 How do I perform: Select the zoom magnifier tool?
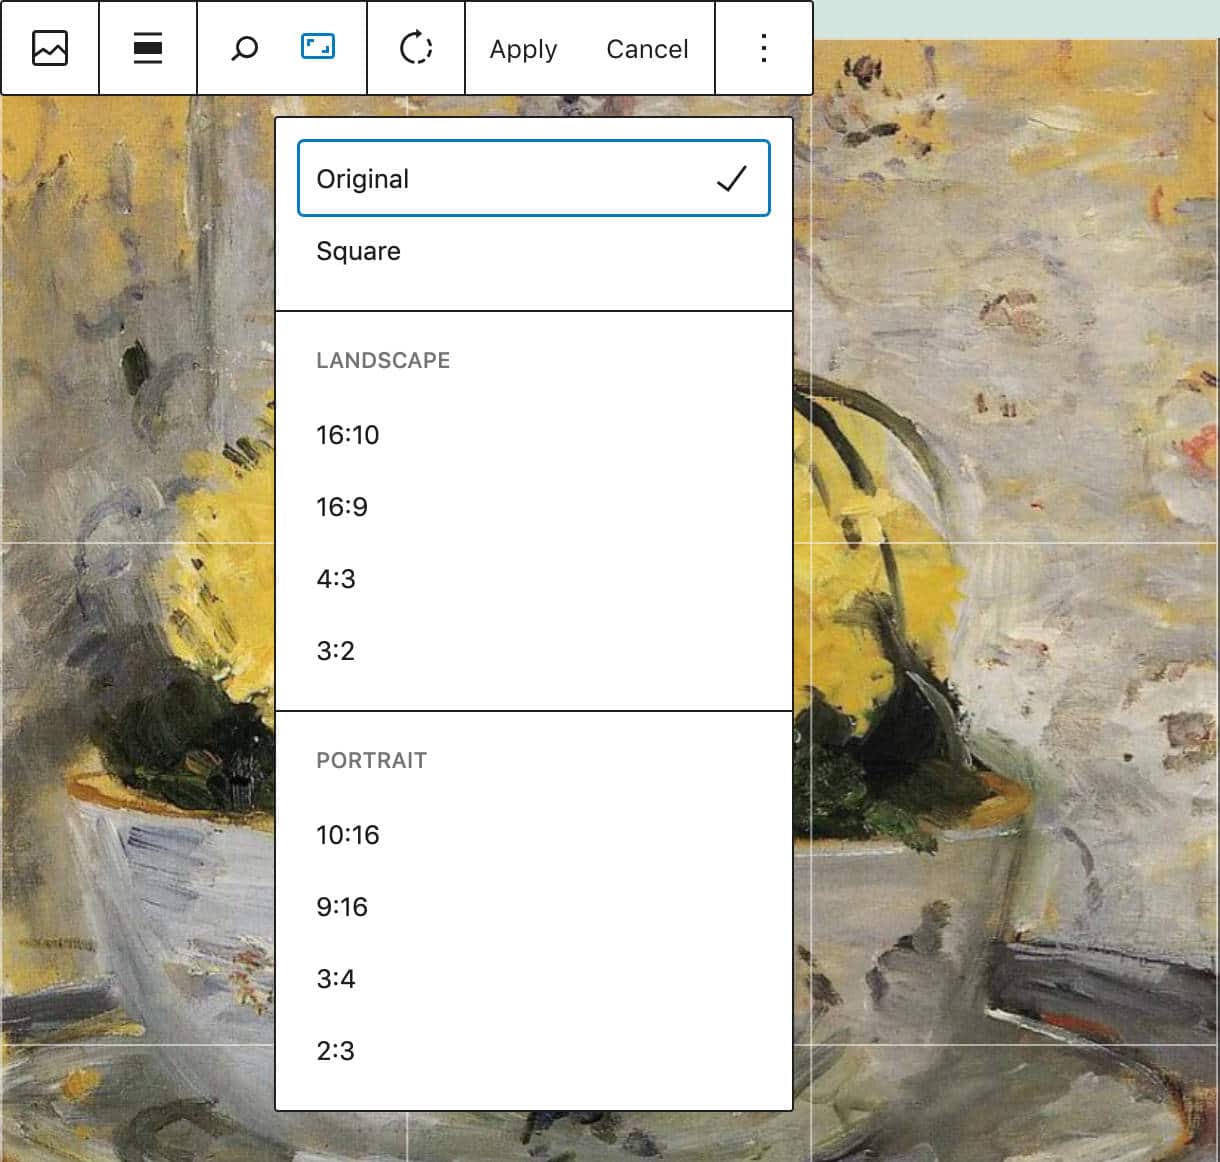click(x=244, y=48)
